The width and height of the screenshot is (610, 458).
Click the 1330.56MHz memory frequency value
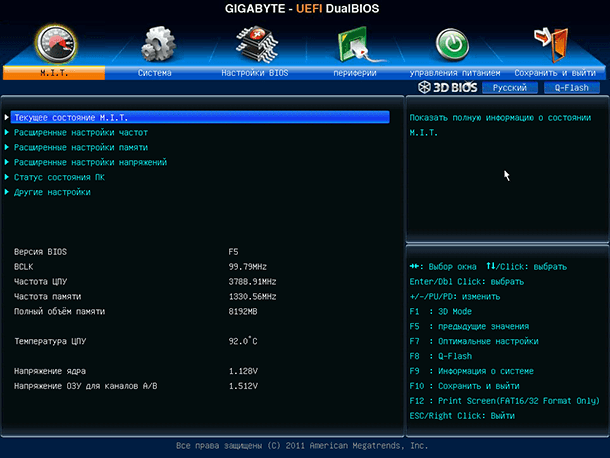click(252, 297)
